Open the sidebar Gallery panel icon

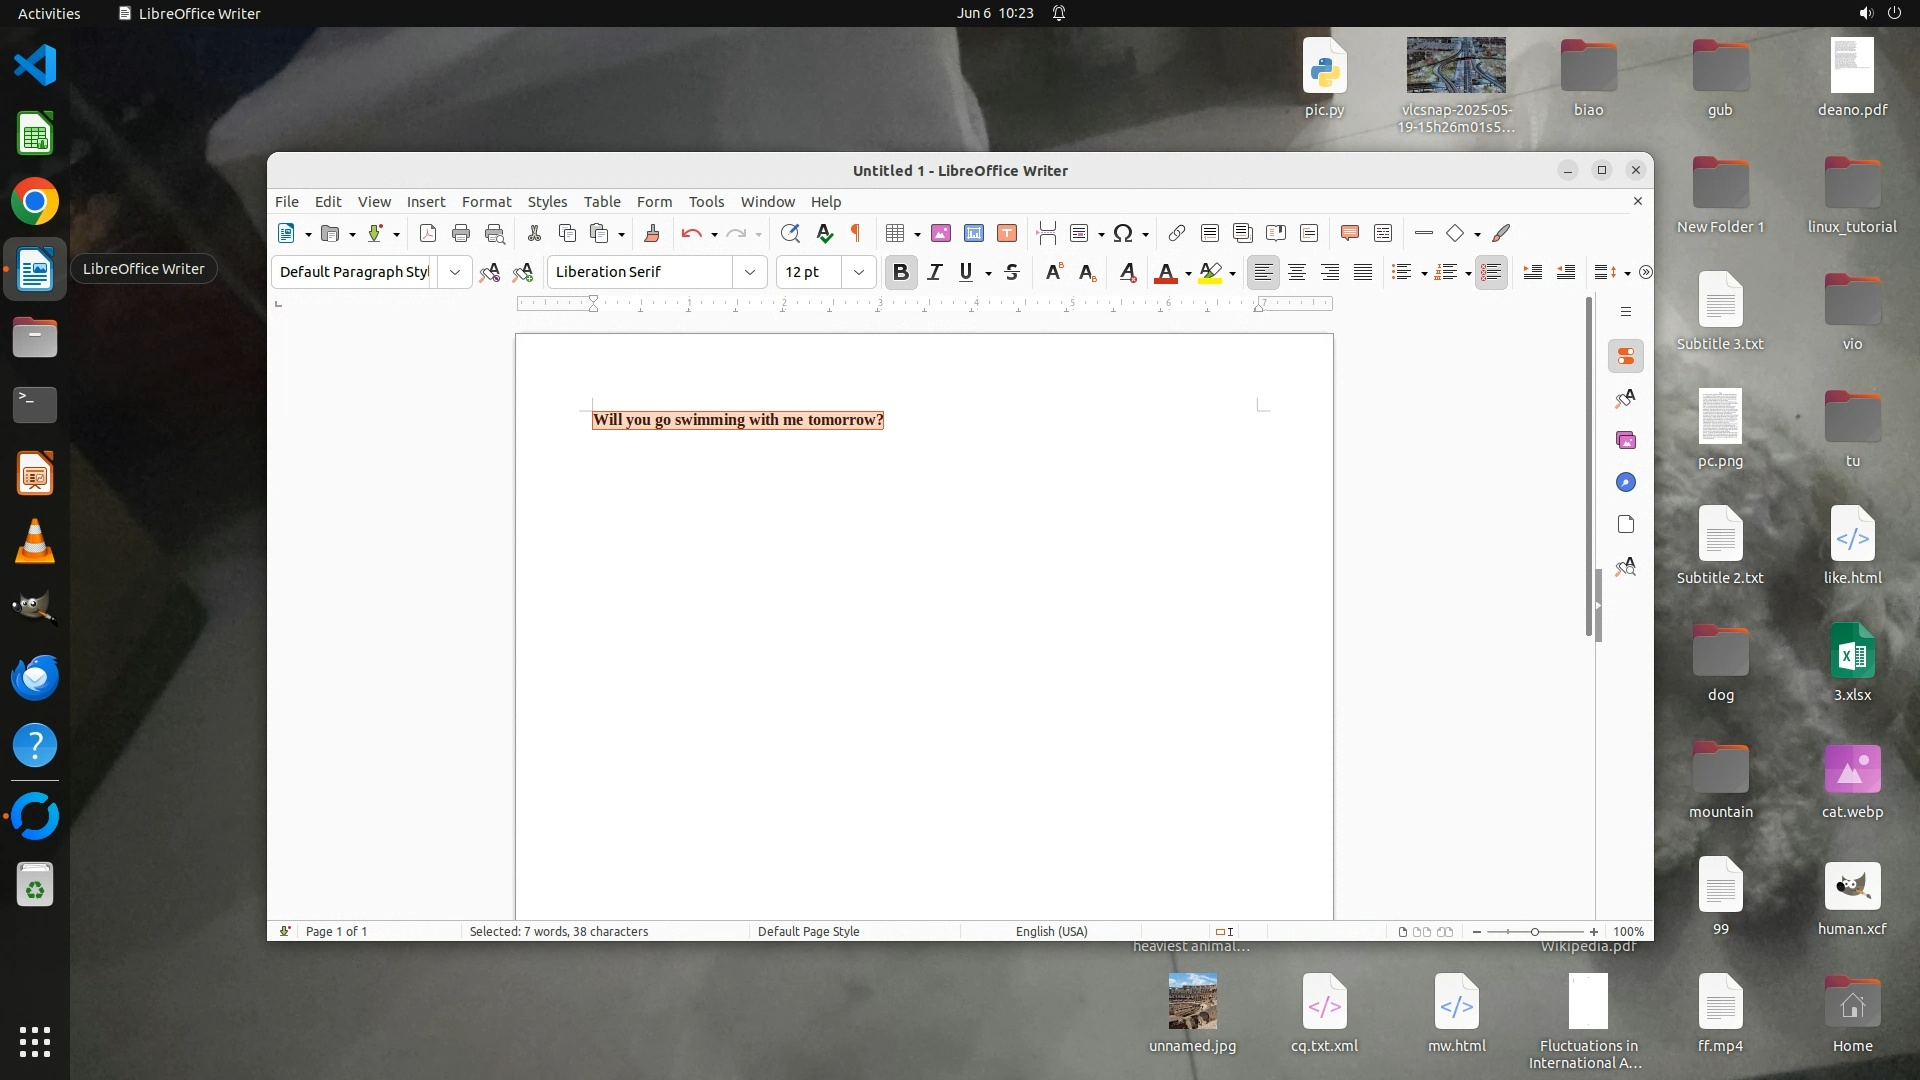(1626, 440)
